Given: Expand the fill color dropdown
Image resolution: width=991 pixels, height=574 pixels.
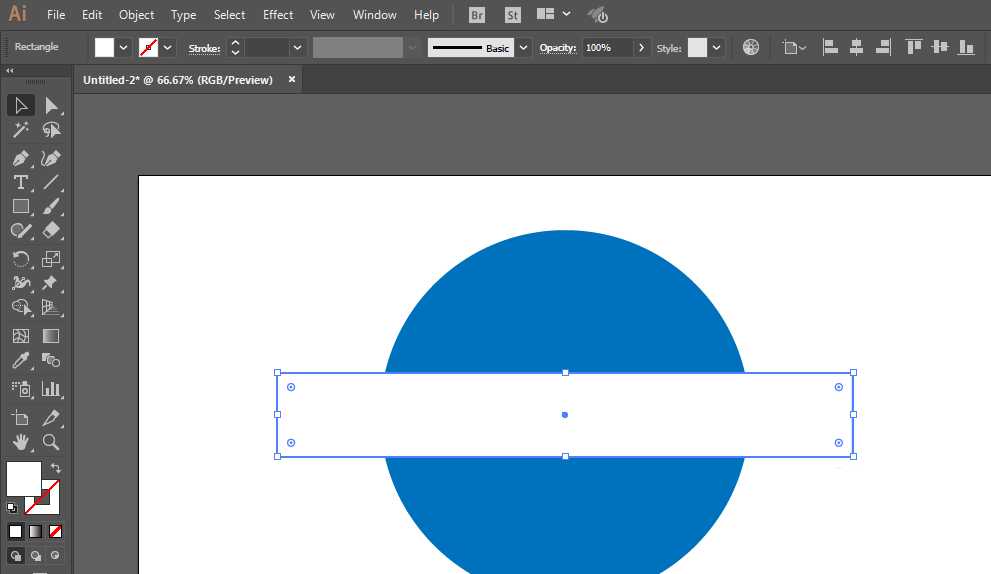Looking at the screenshot, I should point(124,47).
